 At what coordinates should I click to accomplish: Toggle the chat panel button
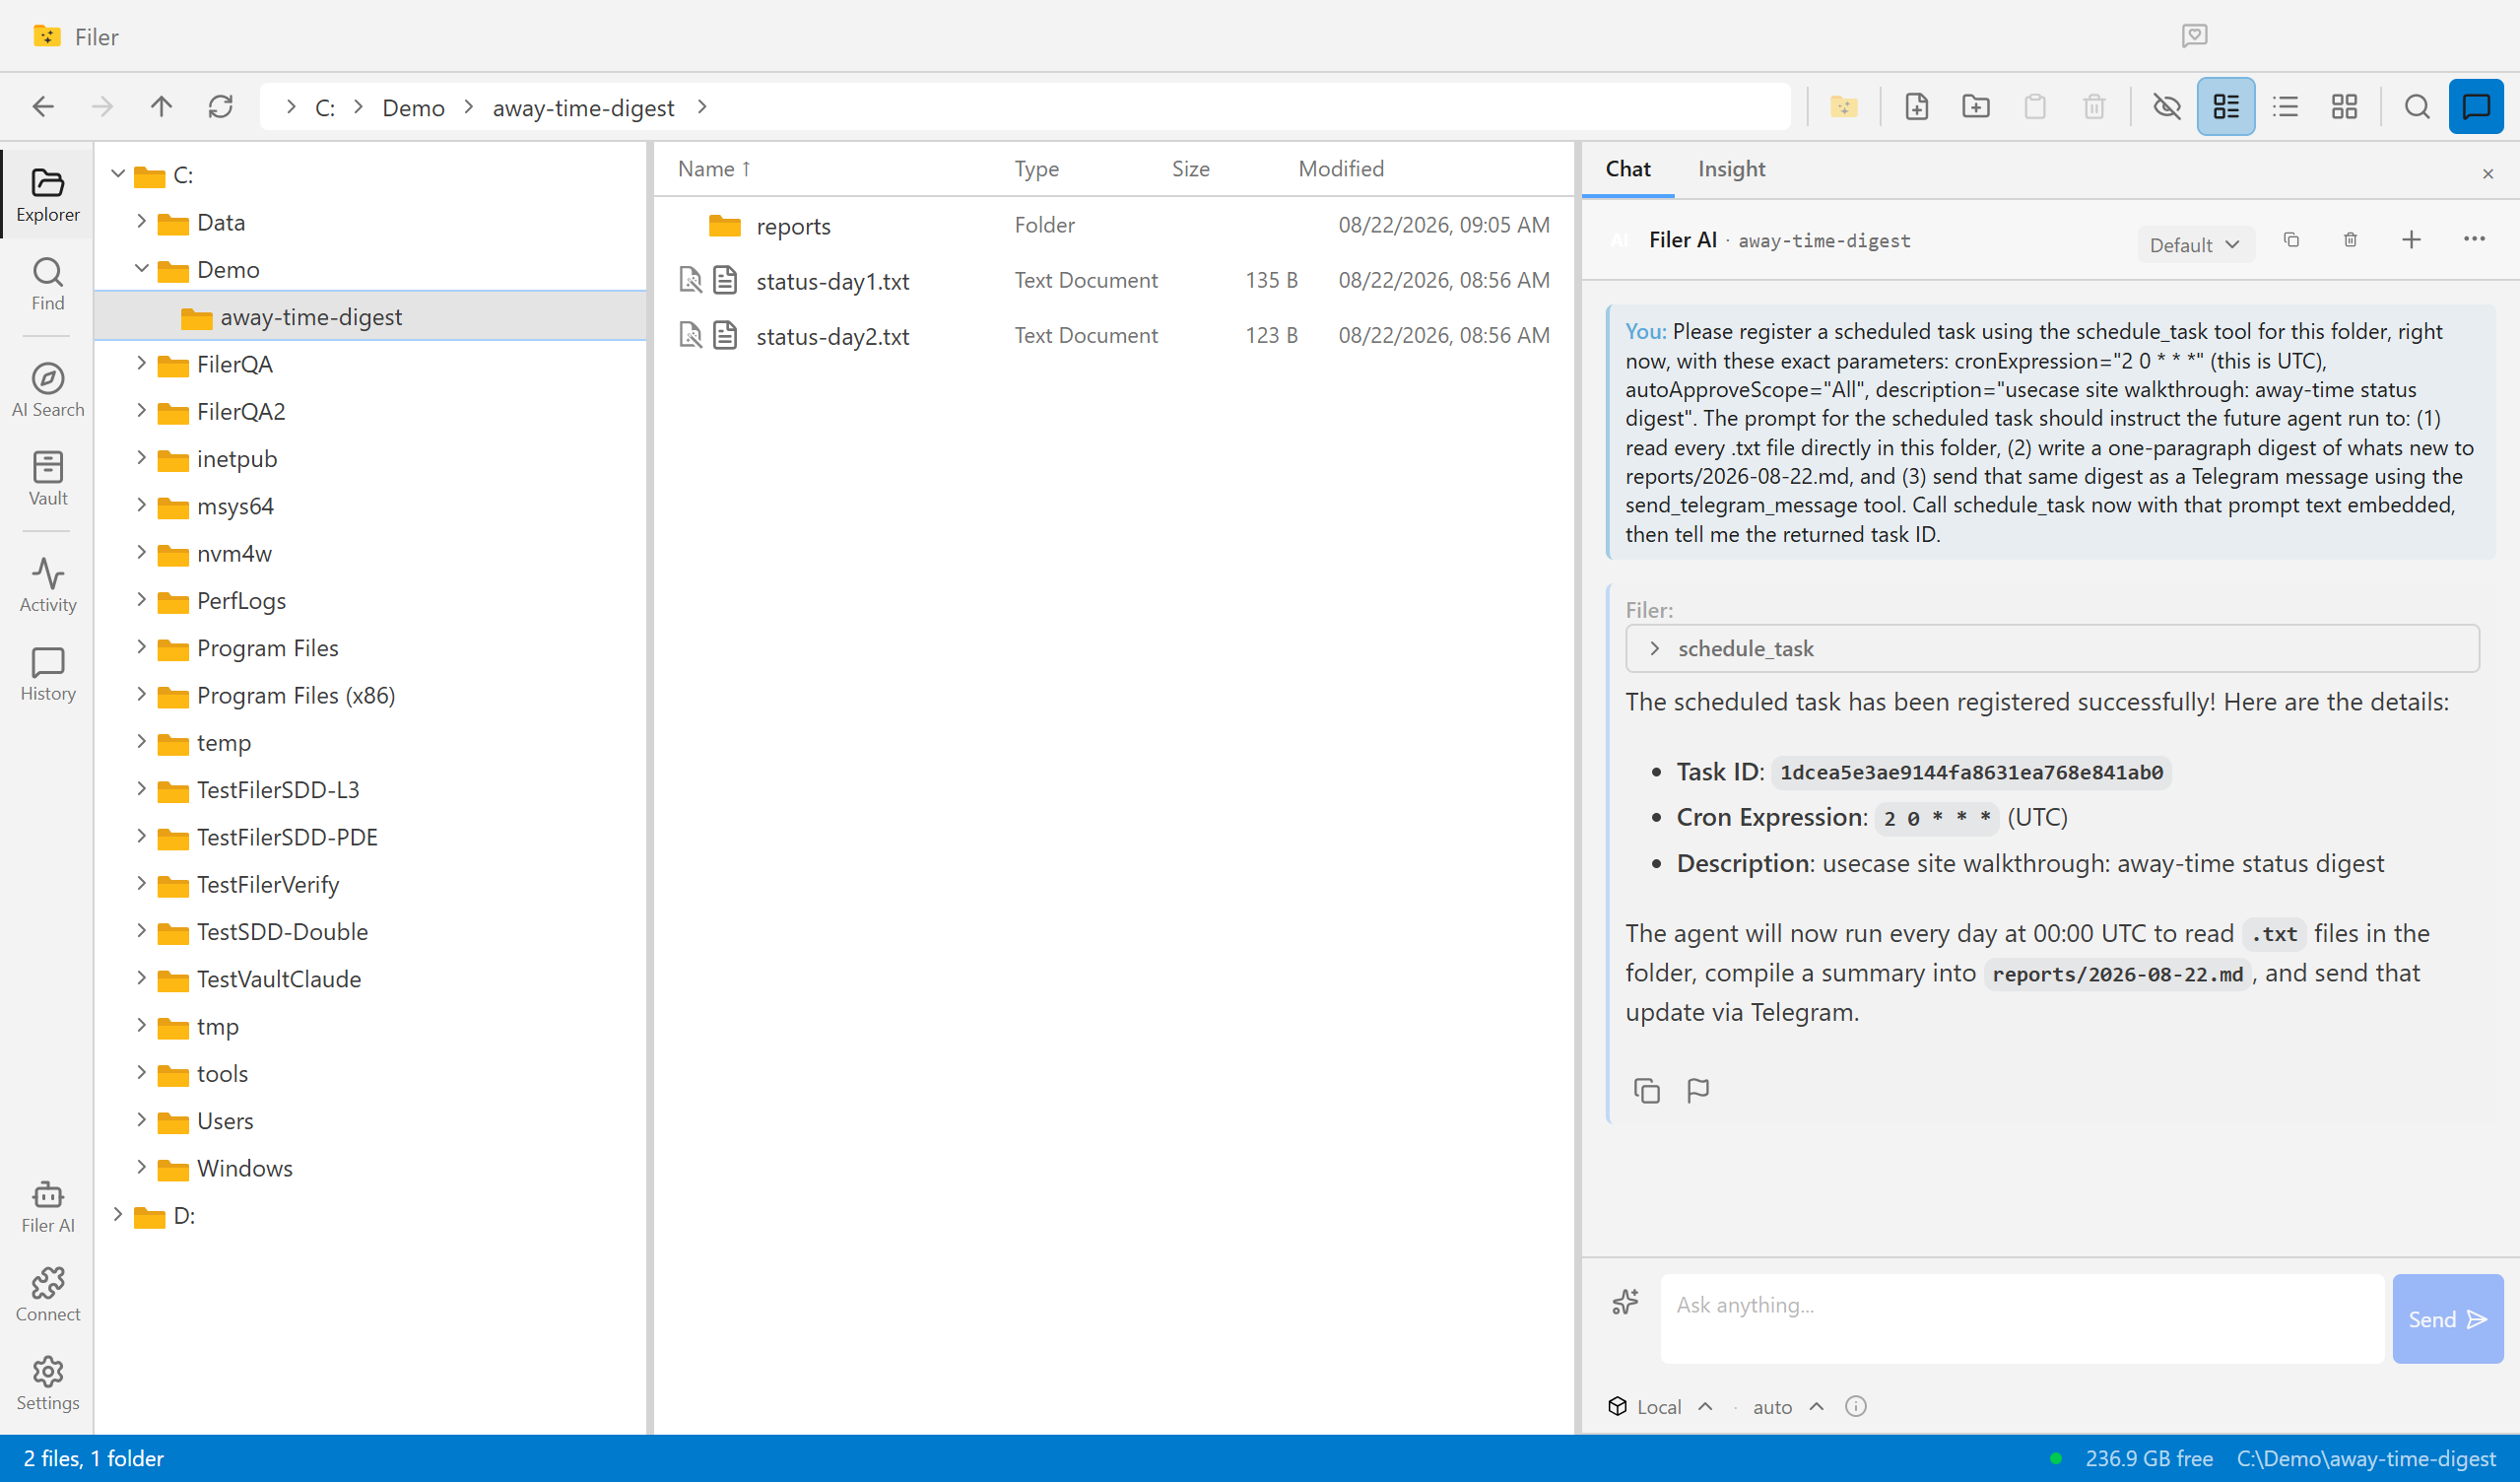2476,107
